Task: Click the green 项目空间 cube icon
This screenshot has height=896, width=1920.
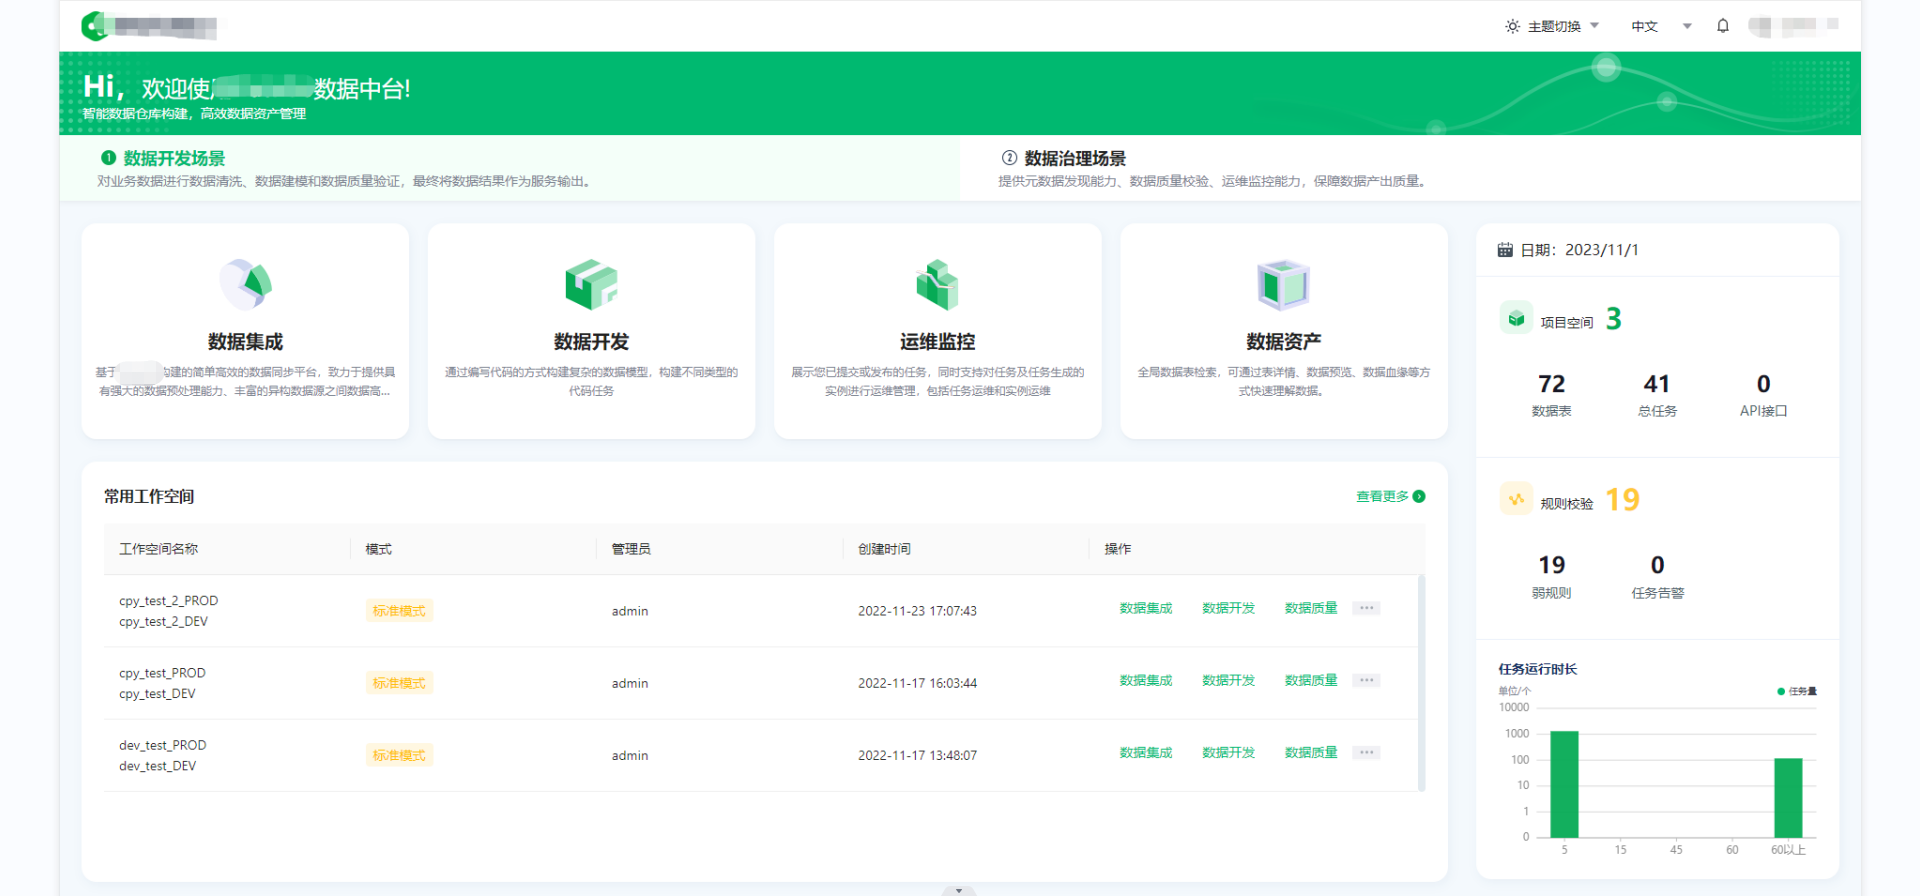Action: click(1516, 318)
